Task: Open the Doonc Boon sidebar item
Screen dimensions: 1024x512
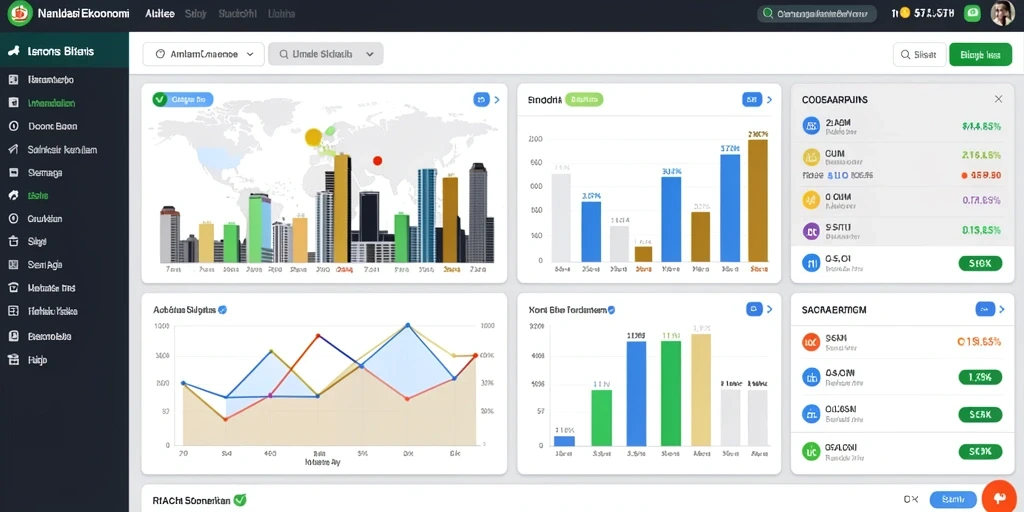Action: [53, 126]
